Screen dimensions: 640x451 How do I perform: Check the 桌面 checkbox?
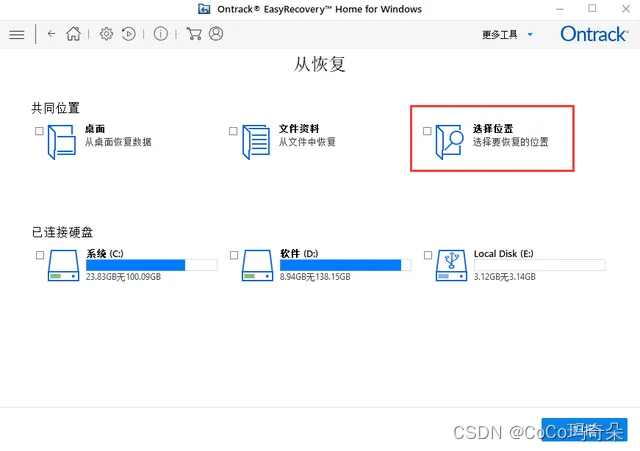tap(39, 131)
